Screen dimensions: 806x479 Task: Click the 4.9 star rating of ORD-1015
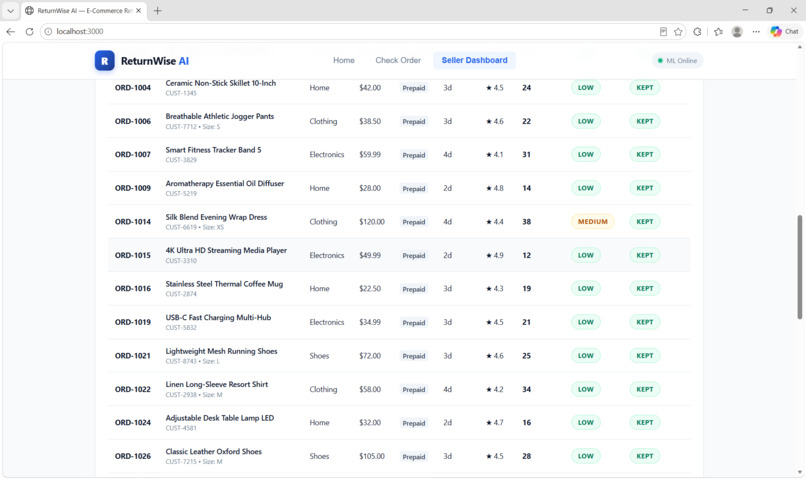pos(494,255)
